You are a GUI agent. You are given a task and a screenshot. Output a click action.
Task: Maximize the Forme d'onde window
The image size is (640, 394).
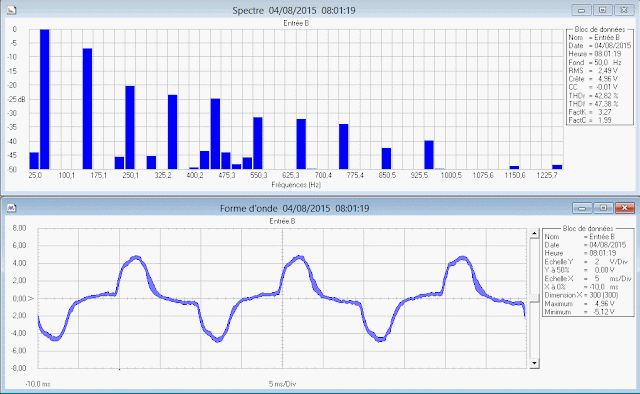[x=603, y=208]
